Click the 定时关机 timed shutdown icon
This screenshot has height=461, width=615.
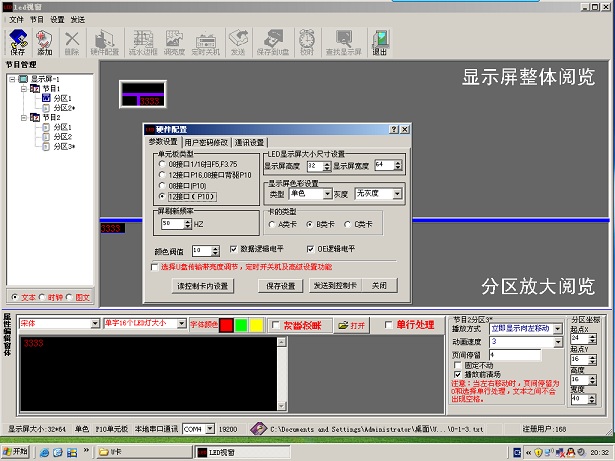(204, 41)
